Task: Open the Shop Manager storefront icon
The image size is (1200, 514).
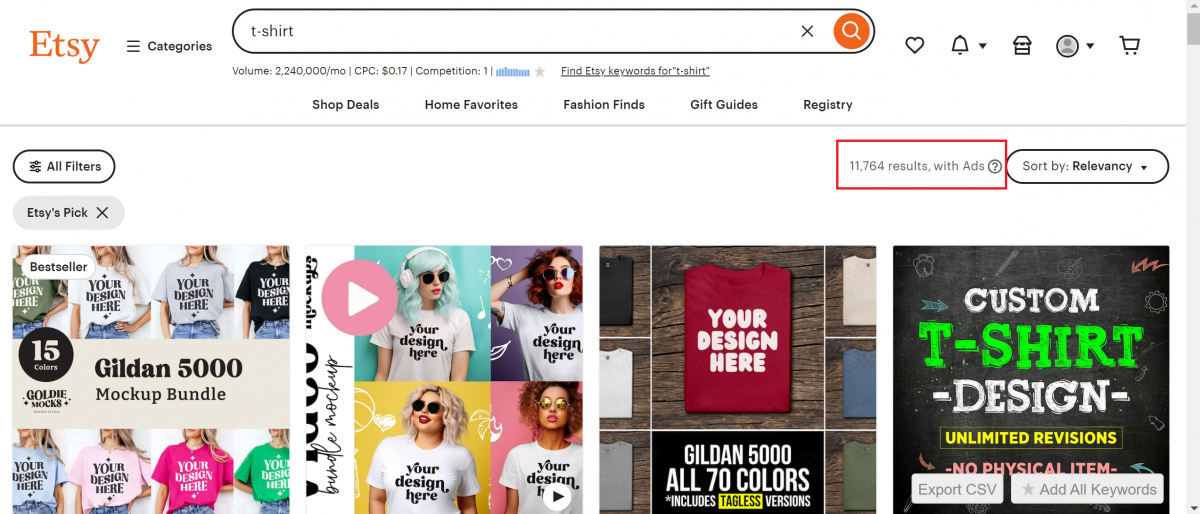Action: [1021, 45]
